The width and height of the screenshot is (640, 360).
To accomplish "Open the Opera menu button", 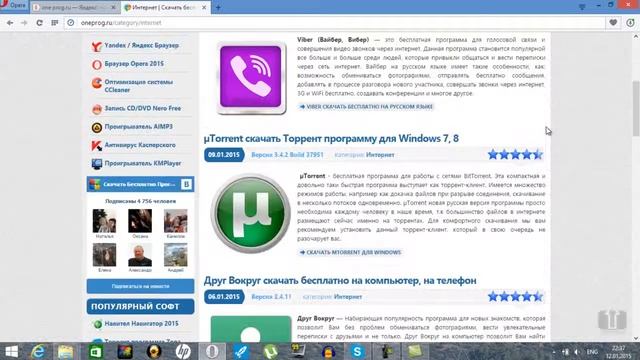I will 13,6.
